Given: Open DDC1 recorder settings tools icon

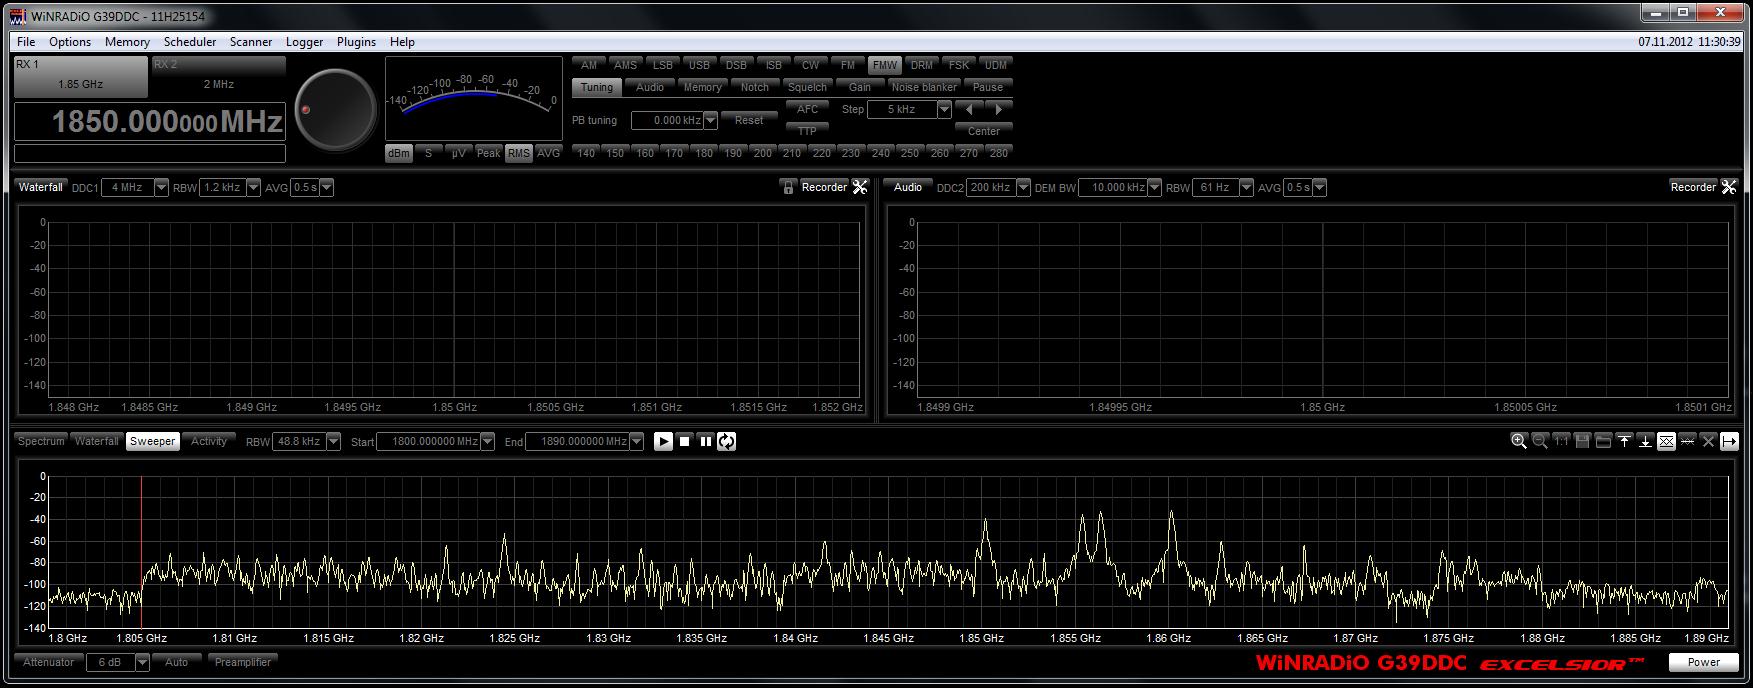Looking at the screenshot, I should [x=860, y=187].
